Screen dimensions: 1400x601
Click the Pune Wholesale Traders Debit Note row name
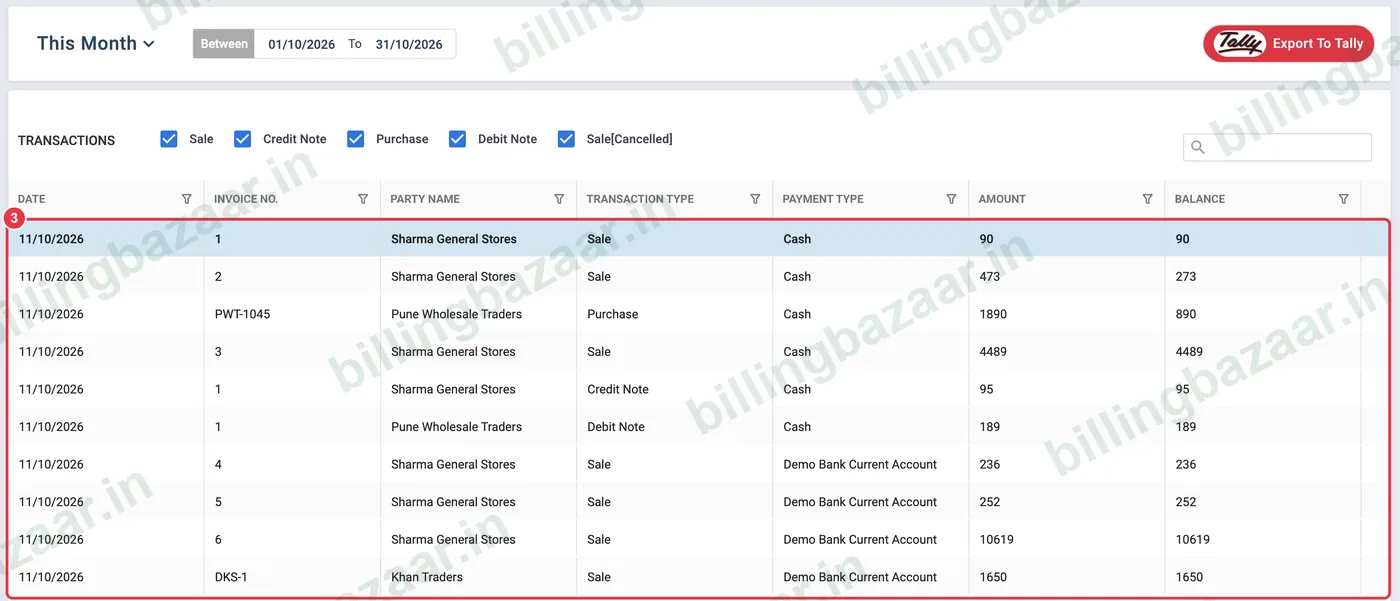[457, 427]
